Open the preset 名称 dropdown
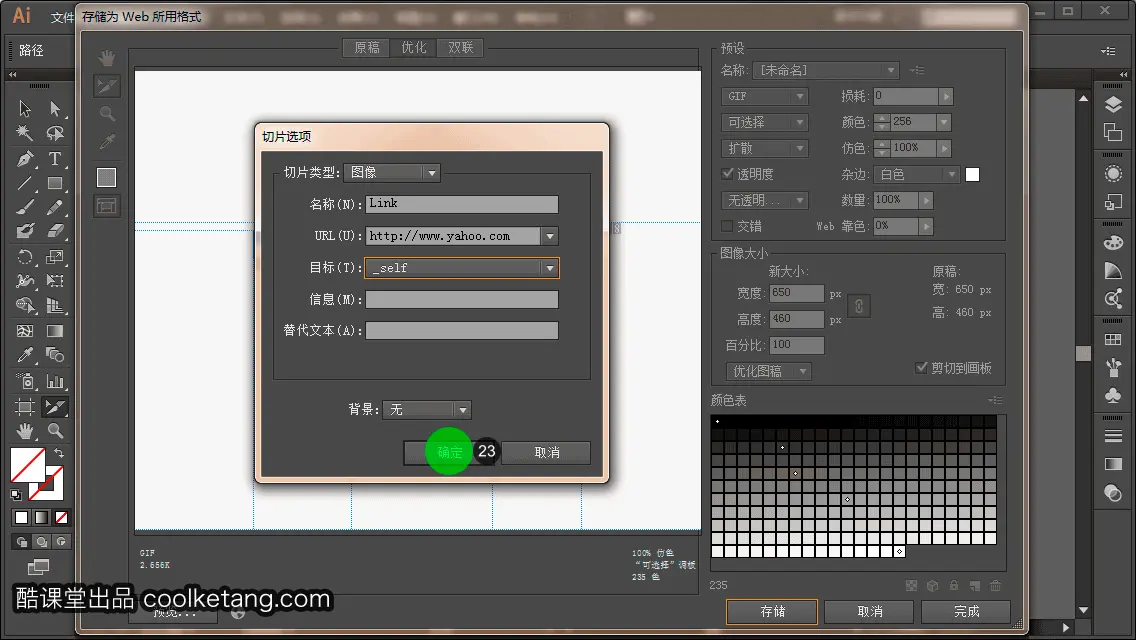Image resolution: width=1136 pixels, height=640 pixels. (827, 70)
